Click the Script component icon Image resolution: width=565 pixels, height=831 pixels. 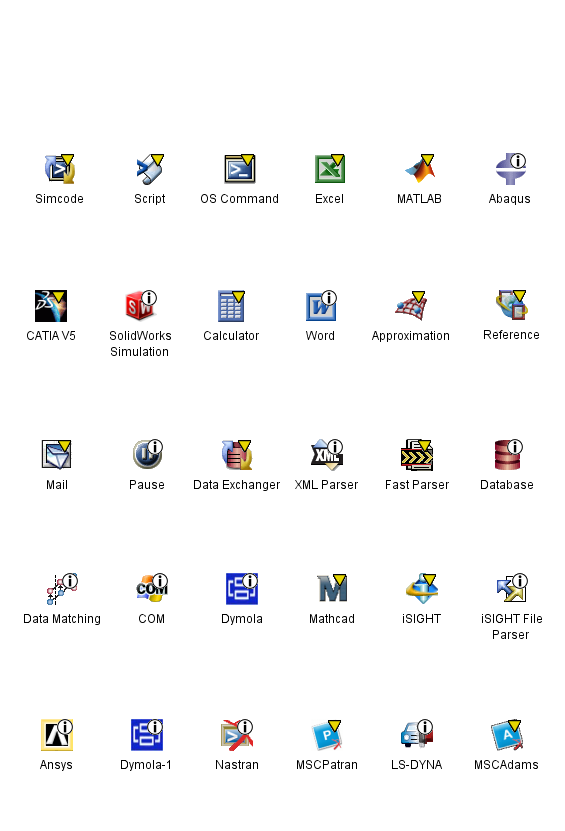(x=149, y=169)
